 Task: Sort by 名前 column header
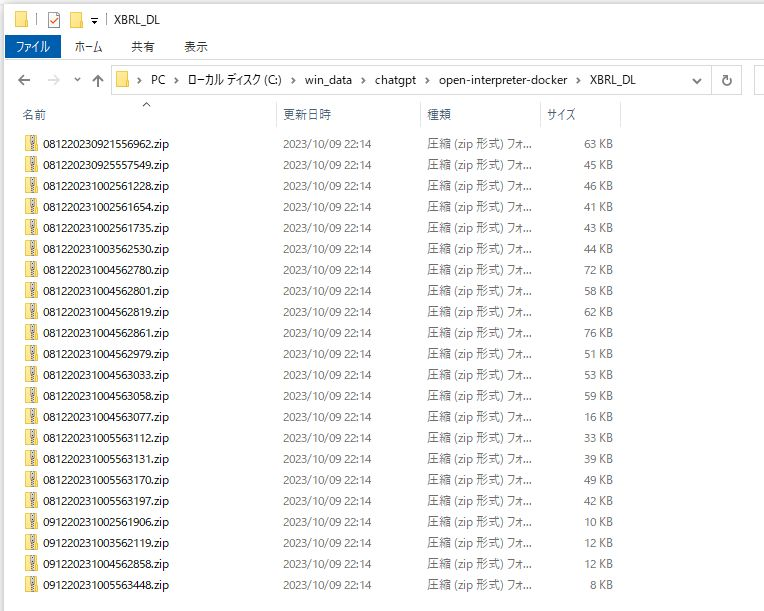point(34,115)
